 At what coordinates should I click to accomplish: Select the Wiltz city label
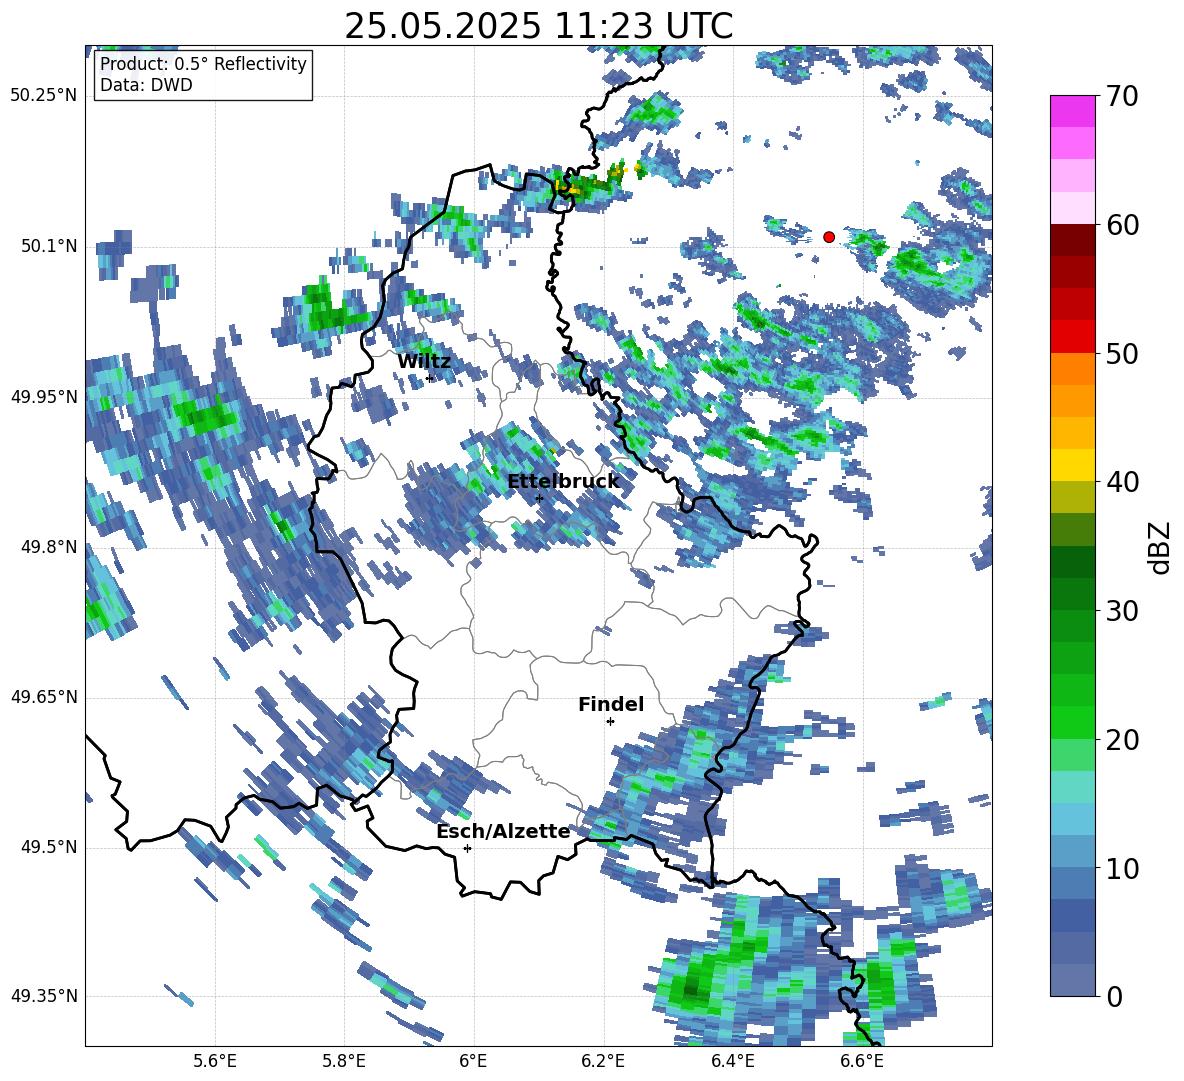click(424, 362)
